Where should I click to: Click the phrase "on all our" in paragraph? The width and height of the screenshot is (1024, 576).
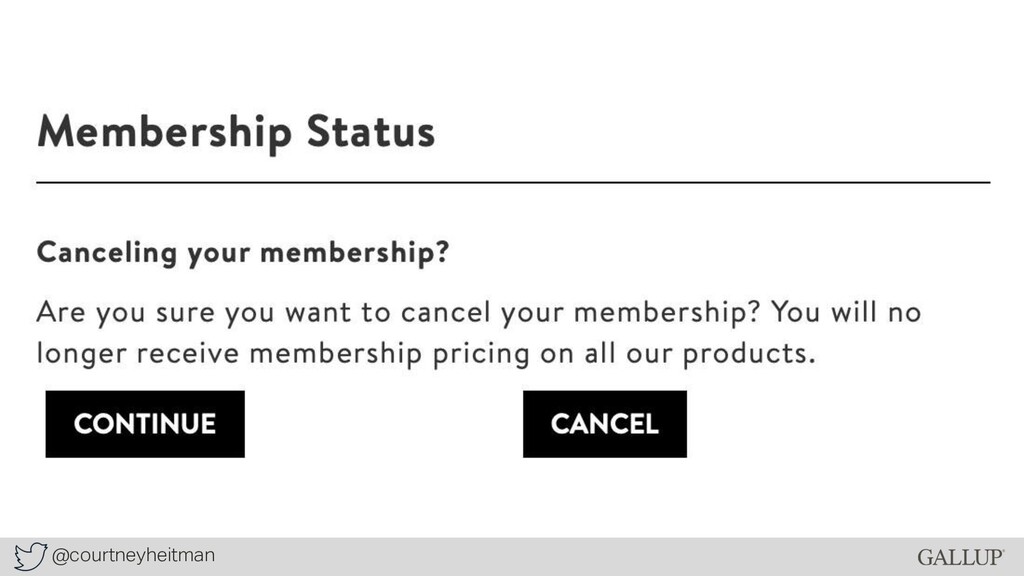point(606,353)
